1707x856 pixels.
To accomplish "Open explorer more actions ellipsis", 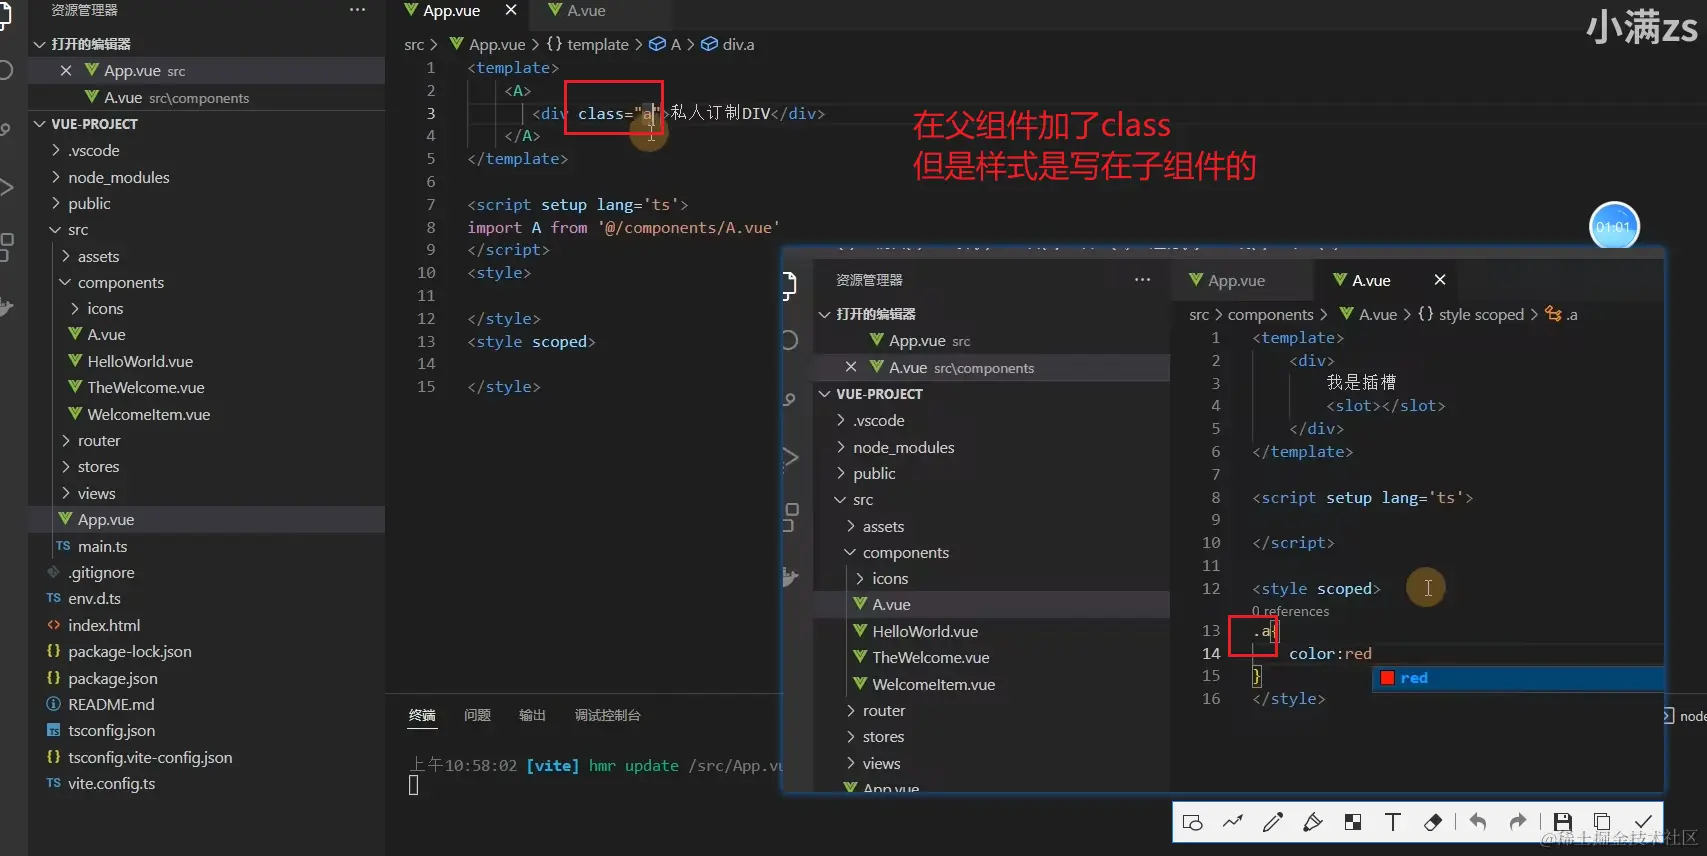I will click(357, 10).
